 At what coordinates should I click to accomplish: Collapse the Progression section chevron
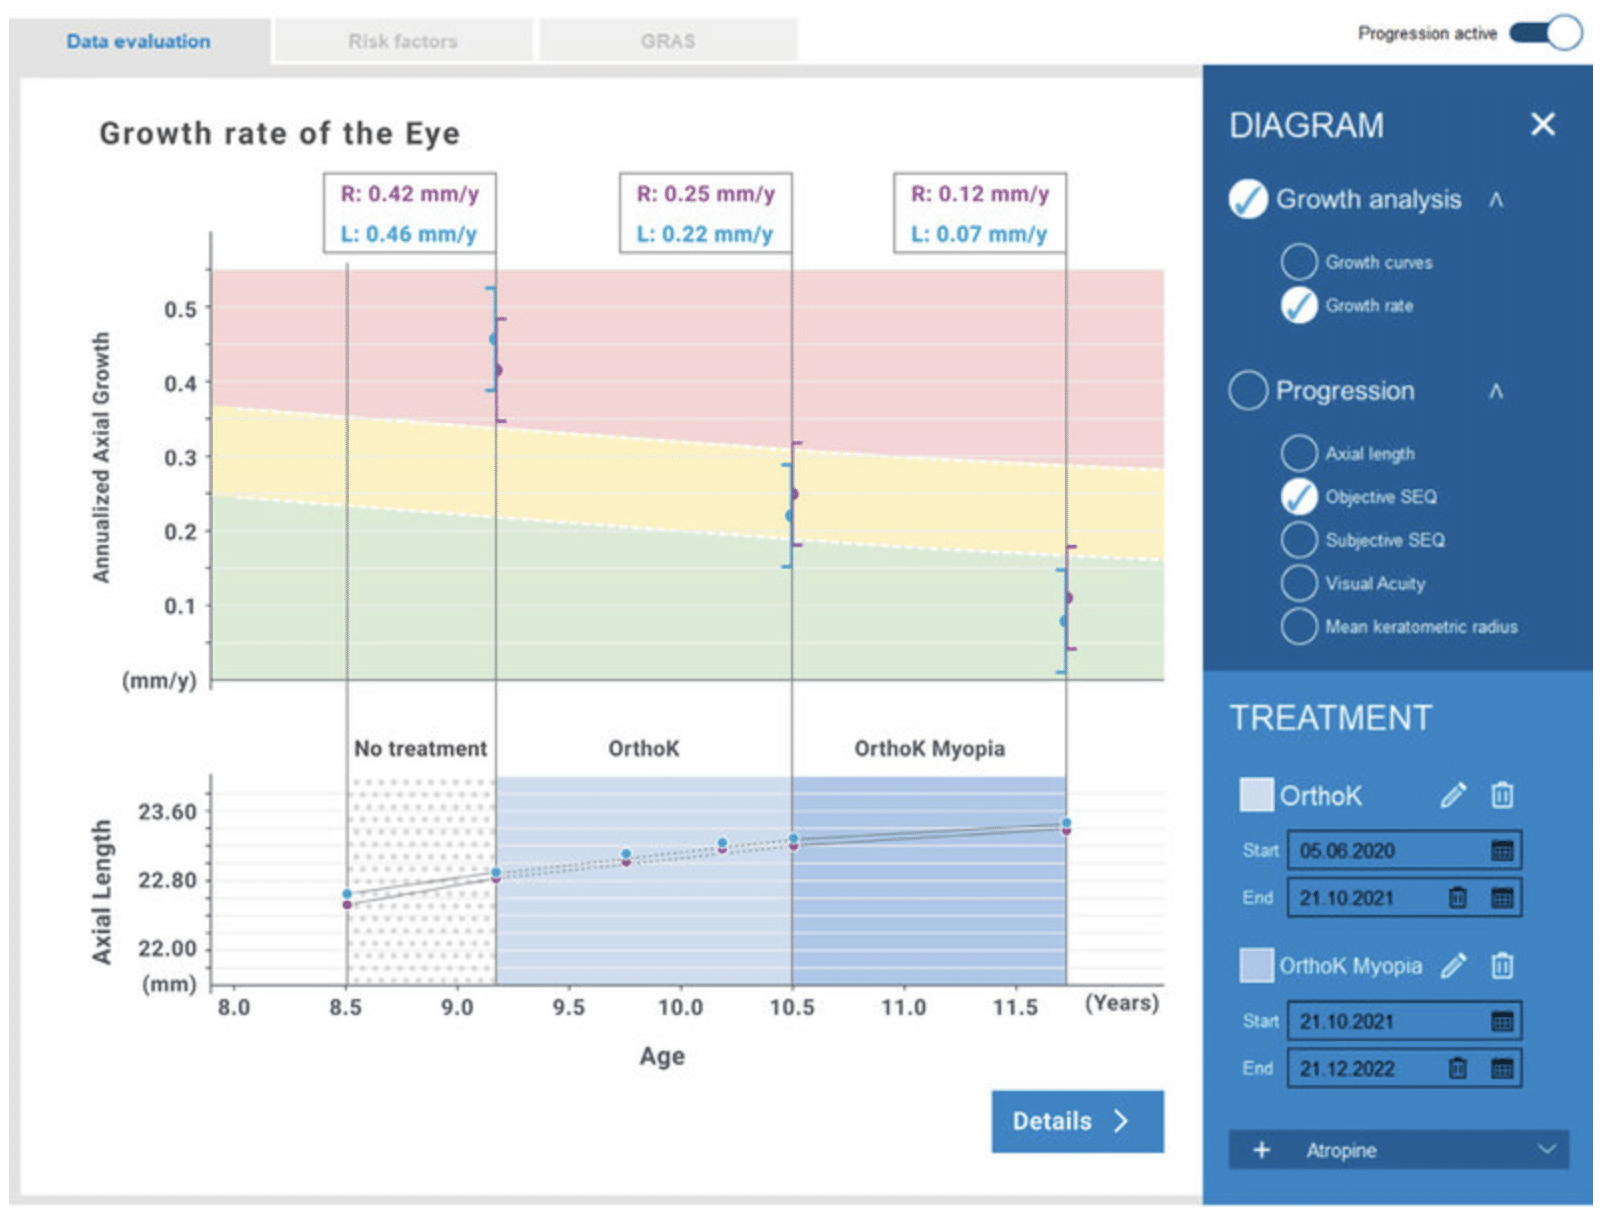coord(1496,390)
